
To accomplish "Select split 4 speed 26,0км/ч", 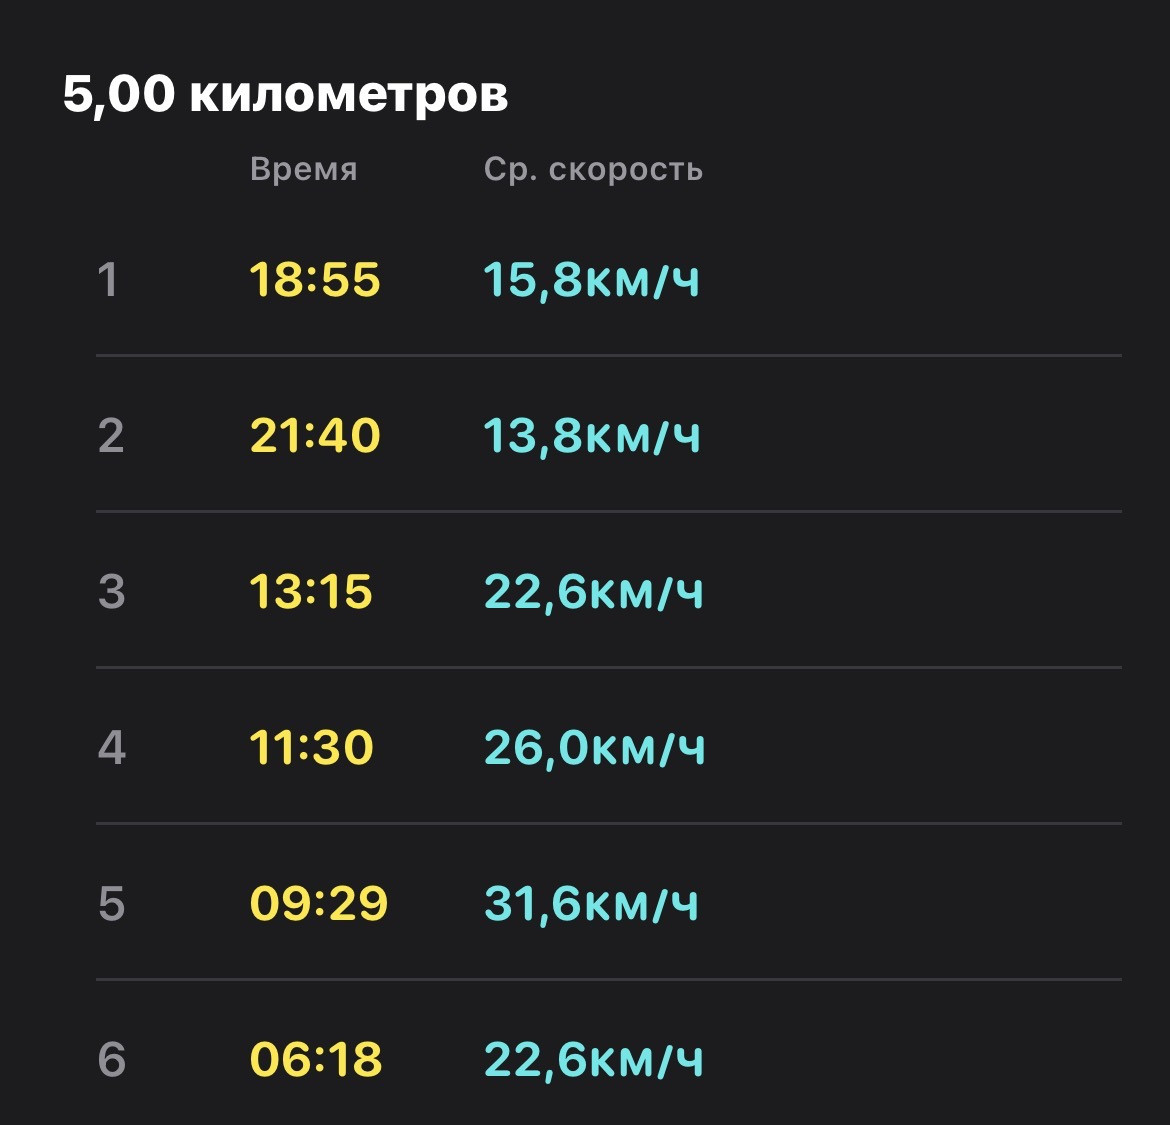I will click(595, 748).
